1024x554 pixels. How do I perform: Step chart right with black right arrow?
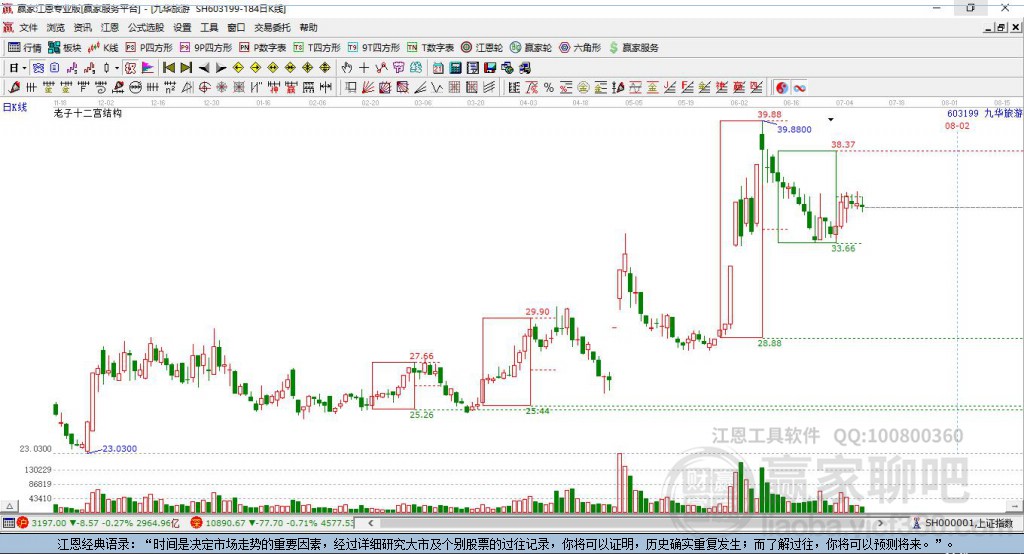[221, 68]
